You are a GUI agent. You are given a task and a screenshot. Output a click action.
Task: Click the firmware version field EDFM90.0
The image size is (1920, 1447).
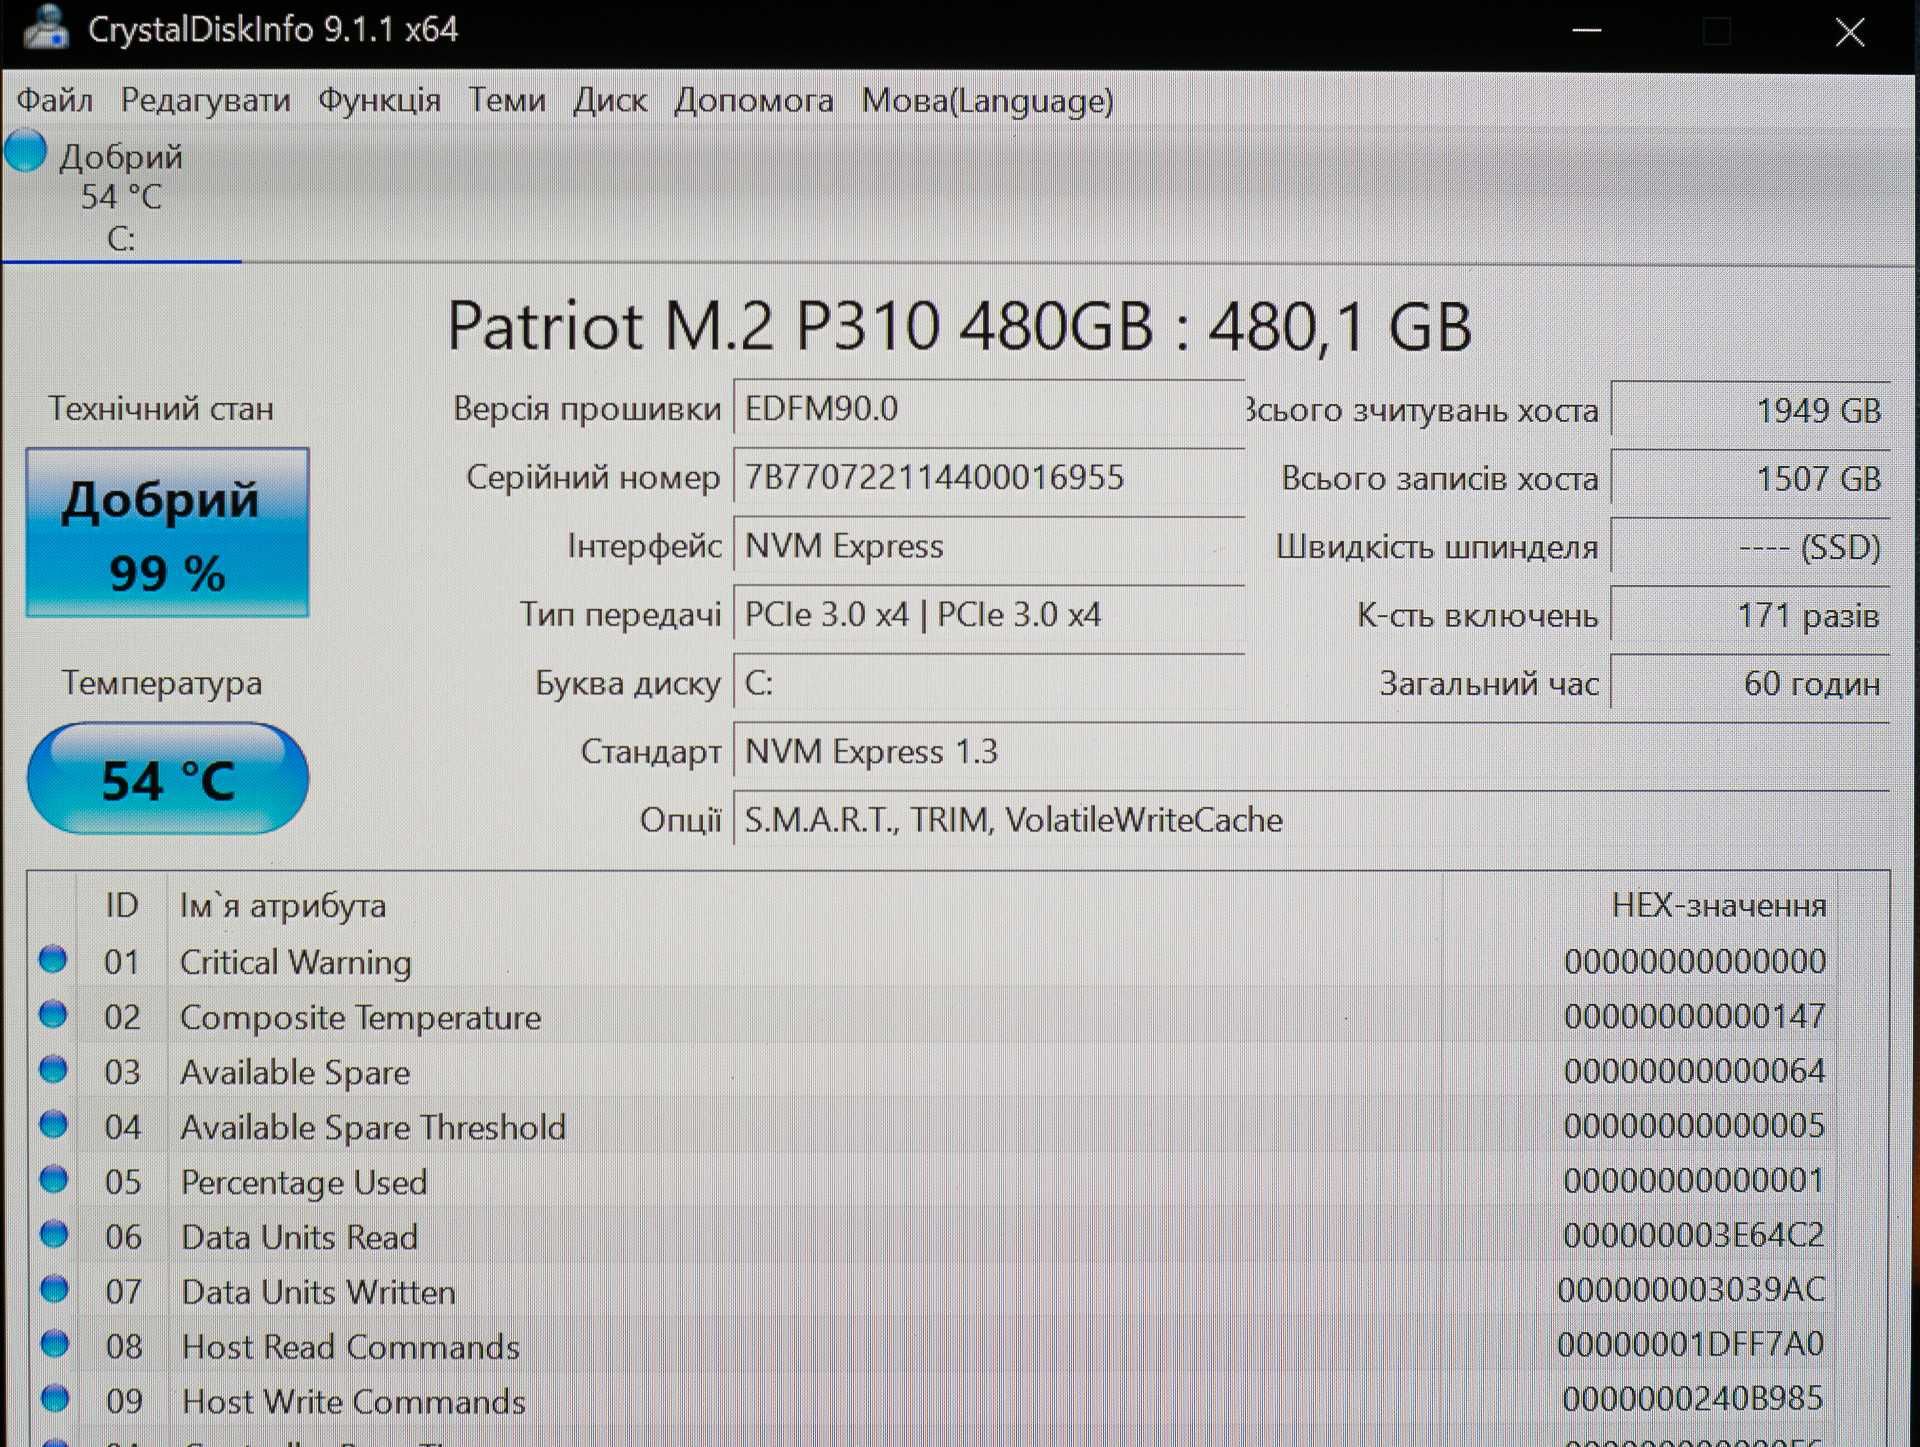pyautogui.click(x=989, y=408)
